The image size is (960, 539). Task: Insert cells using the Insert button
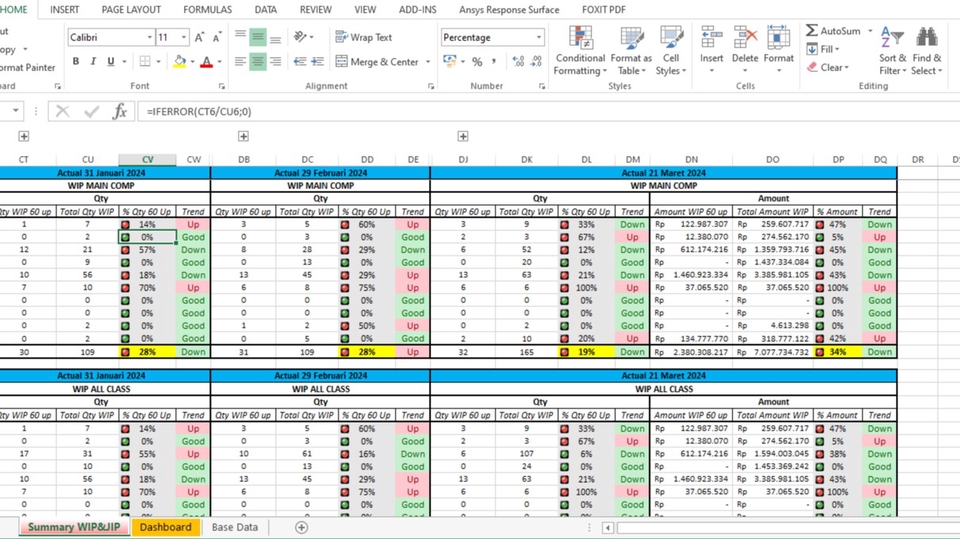click(x=711, y=50)
